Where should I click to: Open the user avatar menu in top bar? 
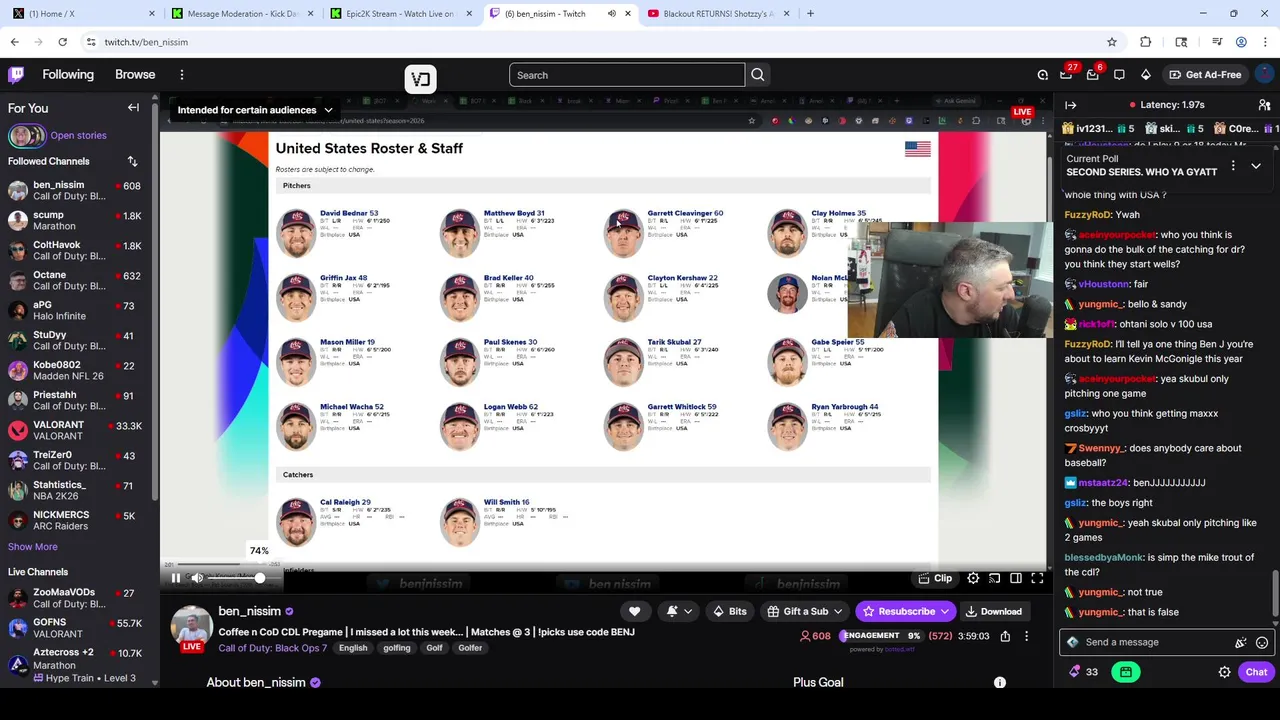(x=1265, y=74)
